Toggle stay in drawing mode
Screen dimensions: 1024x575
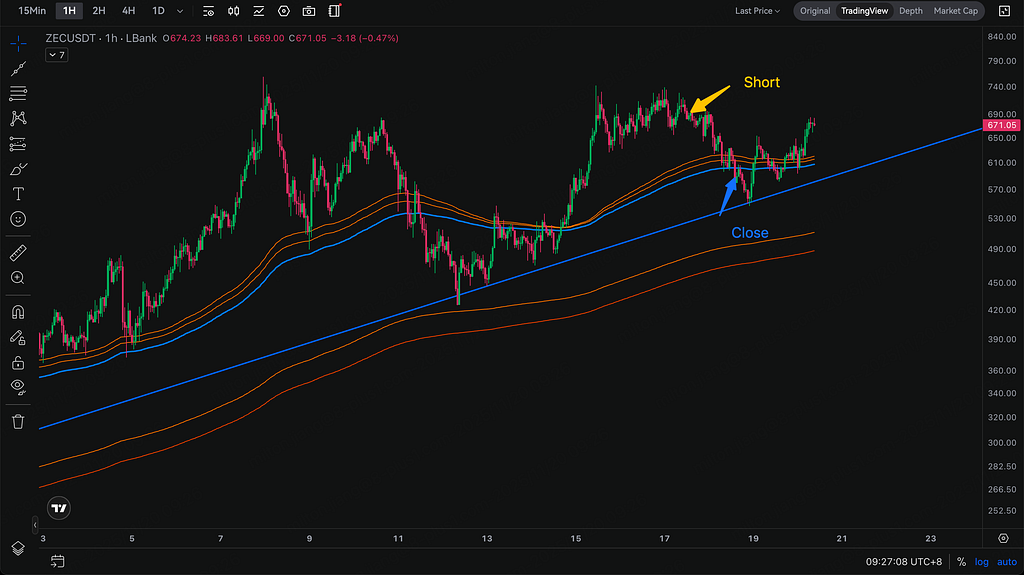click(x=18, y=337)
